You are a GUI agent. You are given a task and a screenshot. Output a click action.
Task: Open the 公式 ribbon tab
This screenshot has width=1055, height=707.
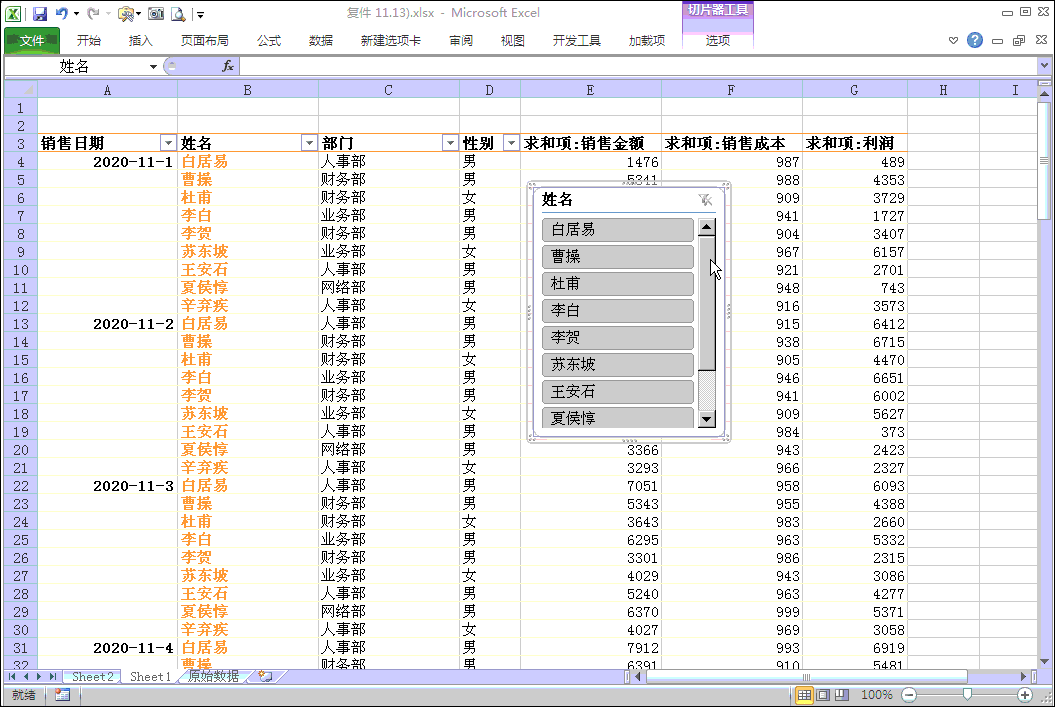pyautogui.click(x=269, y=40)
